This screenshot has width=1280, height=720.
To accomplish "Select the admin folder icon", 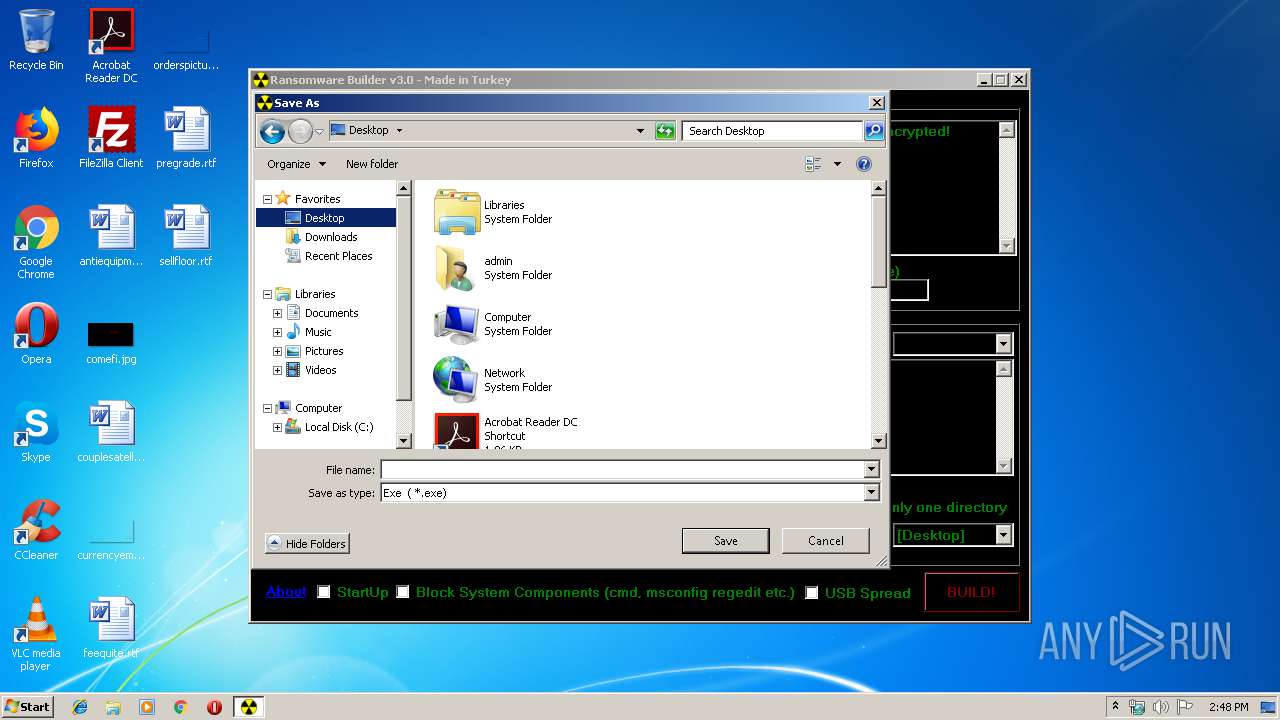I will pyautogui.click(x=457, y=268).
